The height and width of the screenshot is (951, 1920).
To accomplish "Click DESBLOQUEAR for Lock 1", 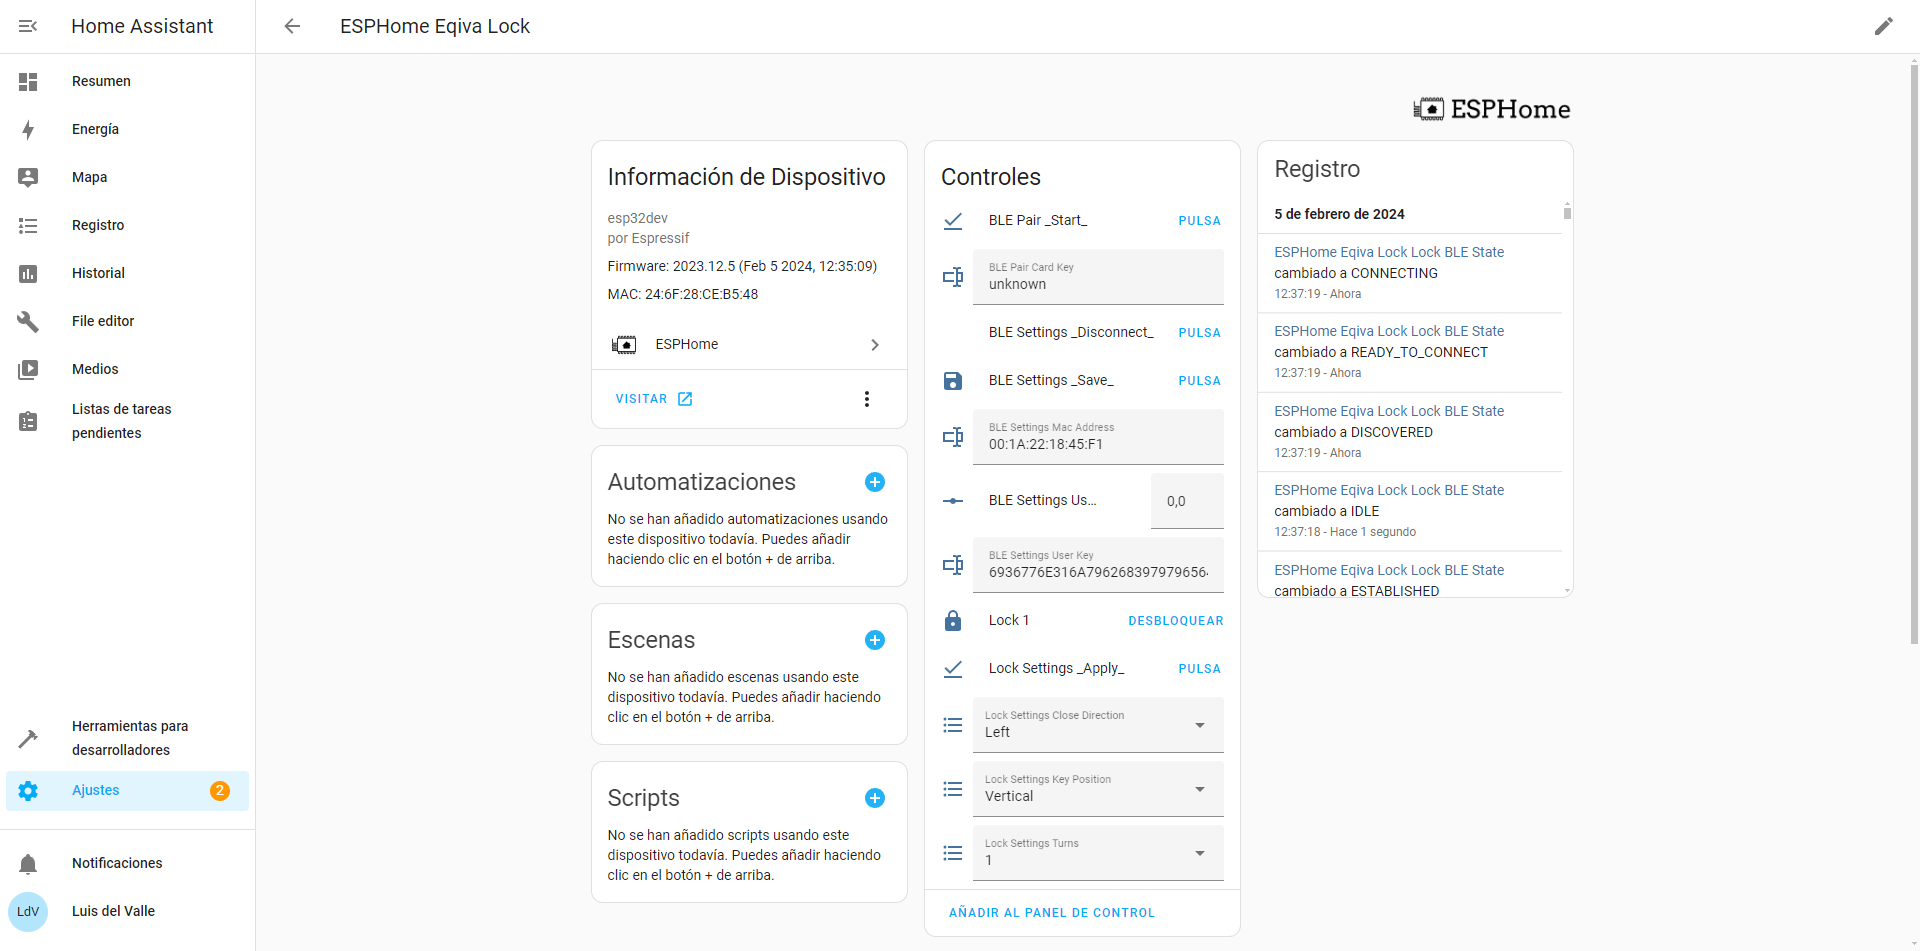I will (x=1176, y=621).
